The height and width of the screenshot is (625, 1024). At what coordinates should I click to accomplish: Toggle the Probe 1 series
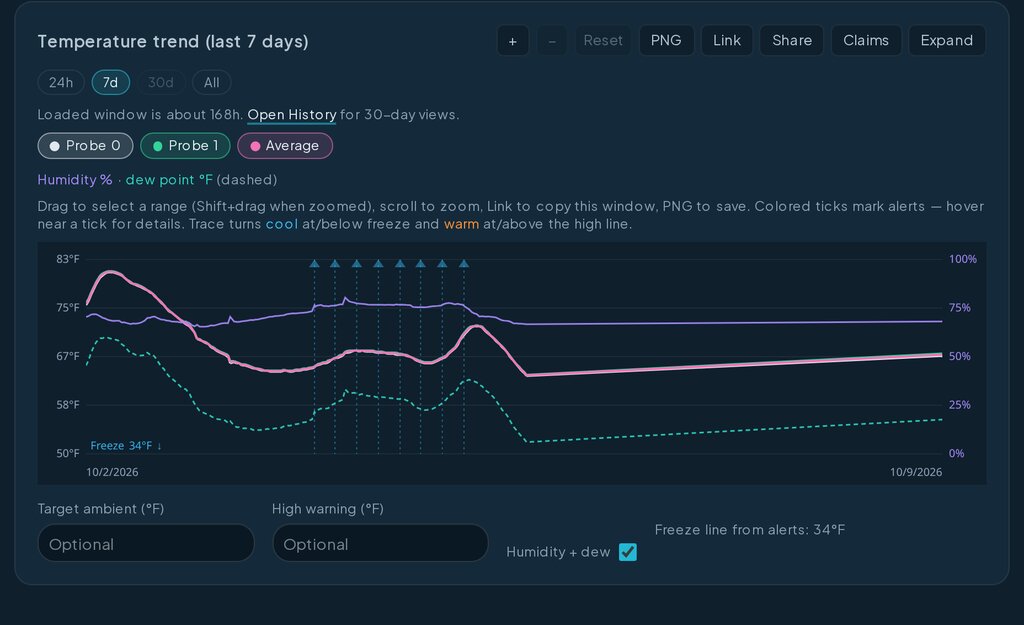pos(185,146)
